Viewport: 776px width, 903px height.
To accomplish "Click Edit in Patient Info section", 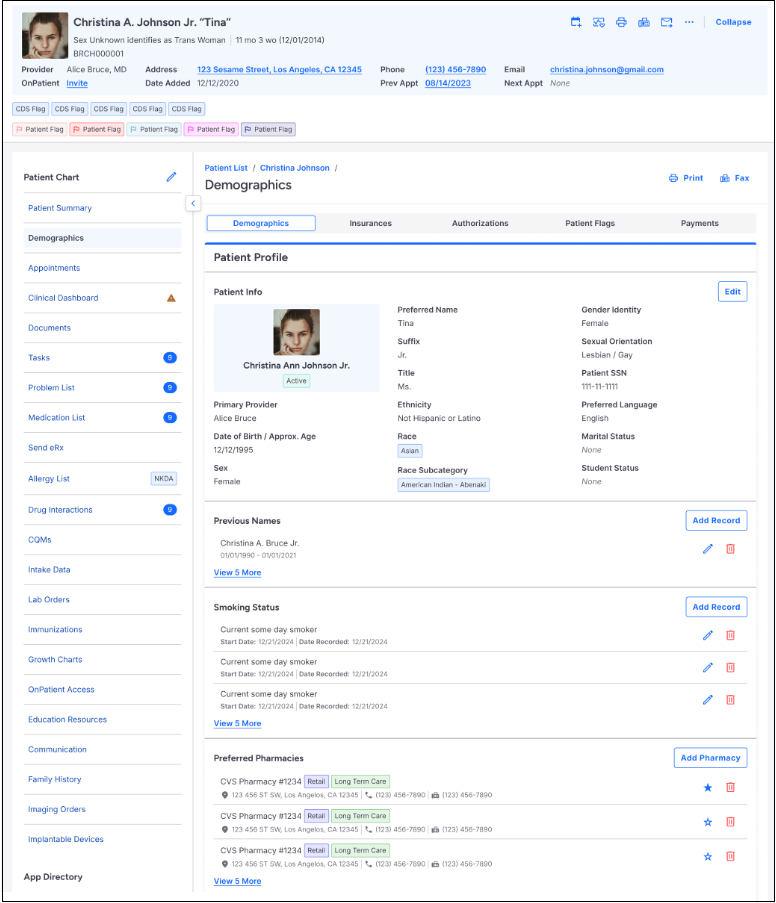I will 732,291.
